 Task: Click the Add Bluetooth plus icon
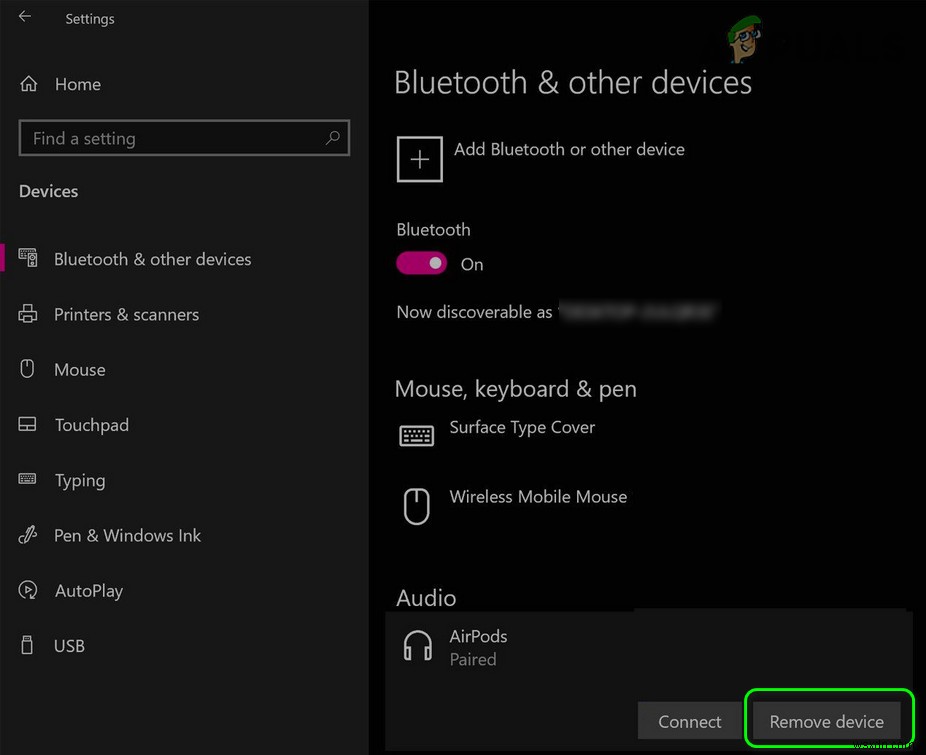pyautogui.click(x=419, y=159)
